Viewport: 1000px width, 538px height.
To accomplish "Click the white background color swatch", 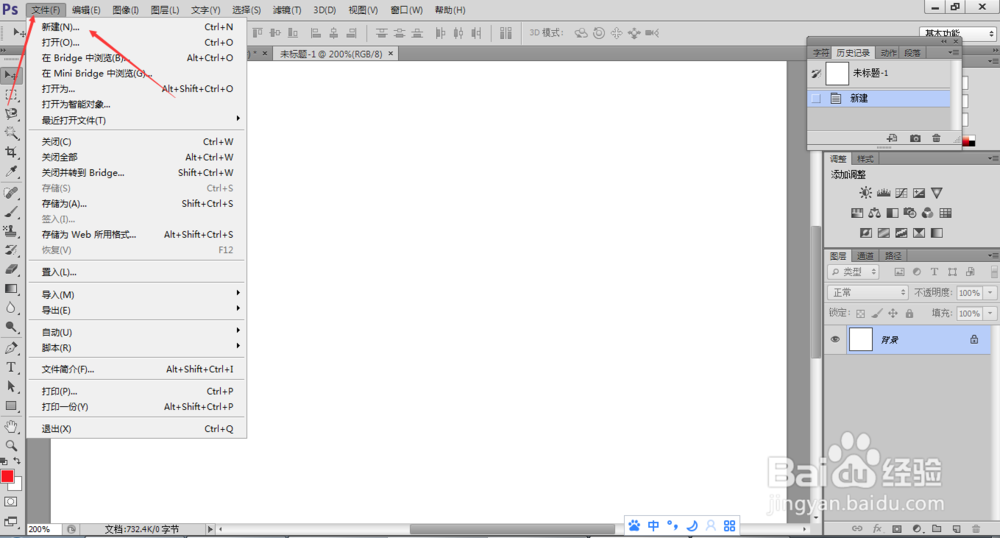I will [17, 486].
